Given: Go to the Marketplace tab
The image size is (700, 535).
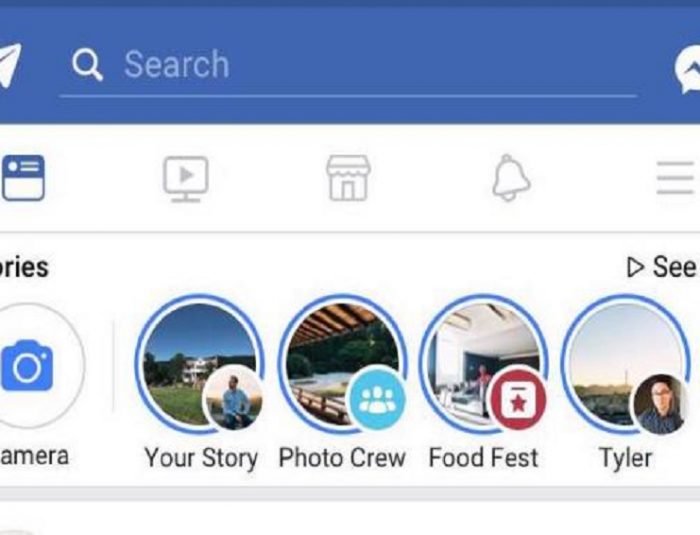Looking at the screenshot, I should [348, 179].
